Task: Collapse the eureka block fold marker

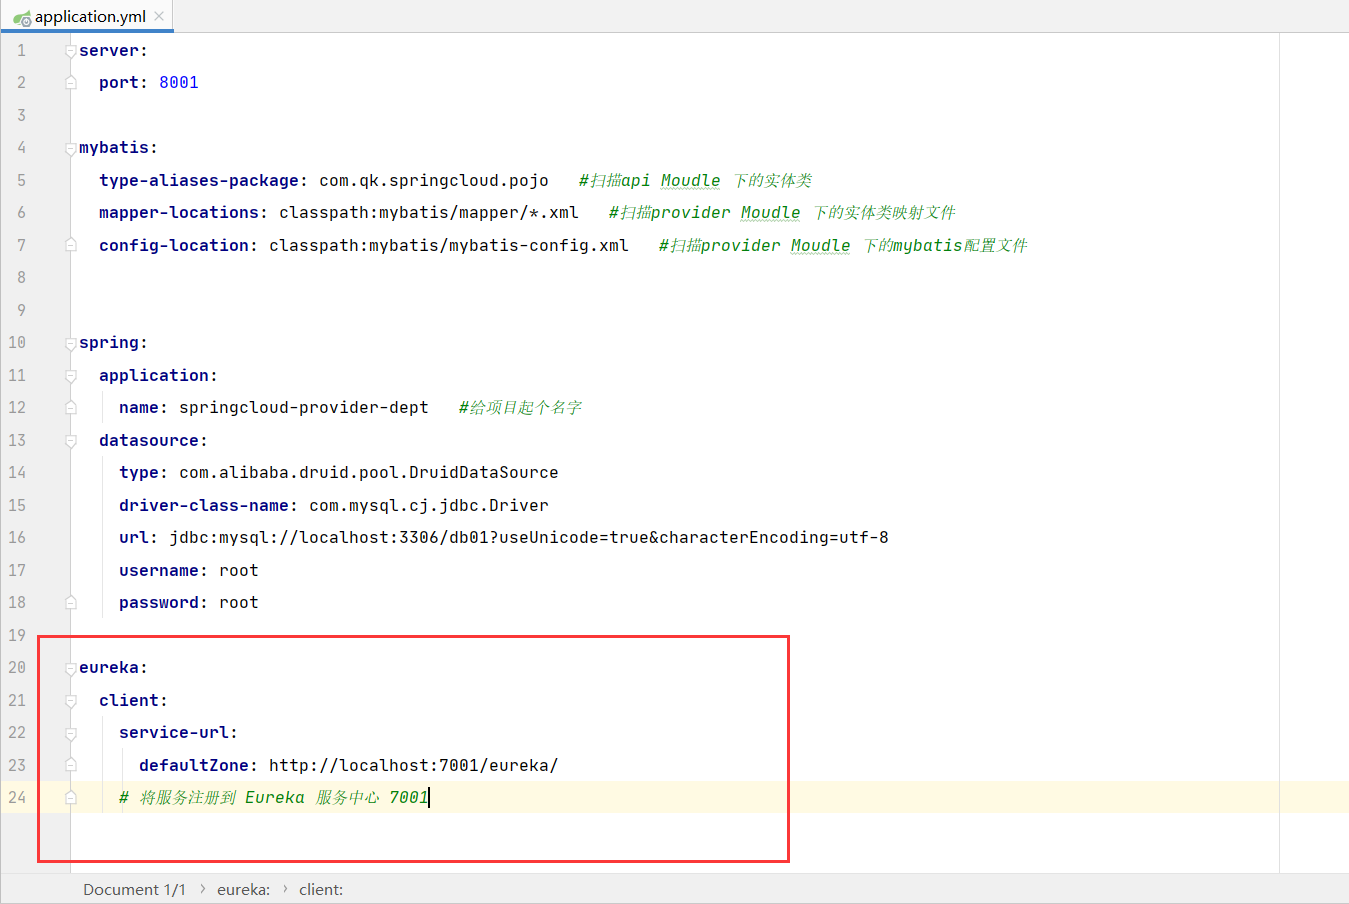Action: pos(71,668)
